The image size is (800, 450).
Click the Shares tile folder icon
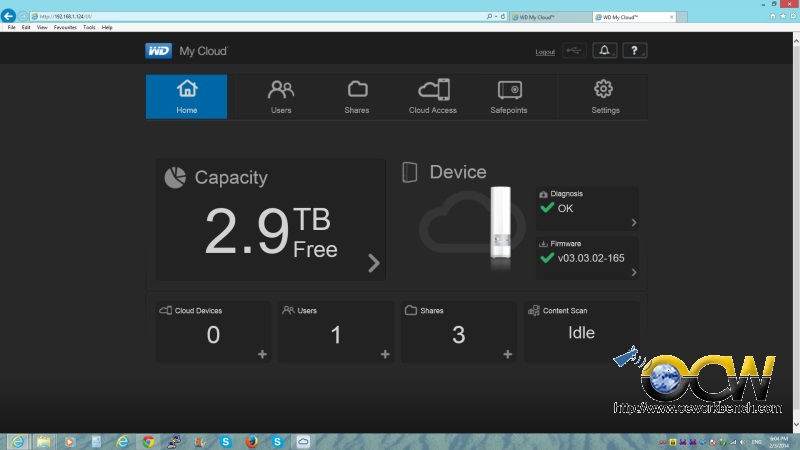411,310
